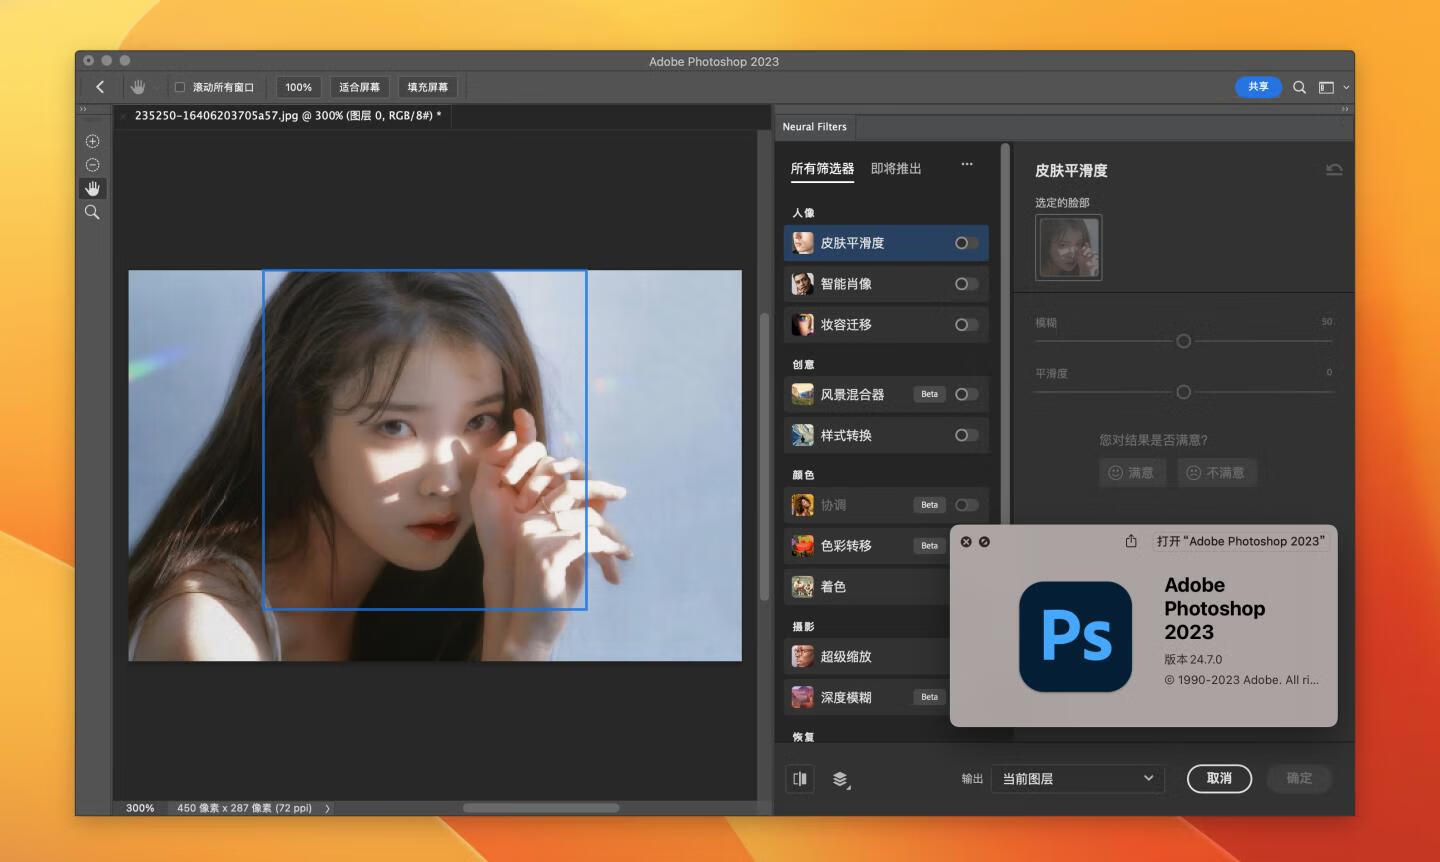Select the subtract-from-selection (minus circle) tool
The width and height of the screenshot is (1440, 862).
click(92, 165)
